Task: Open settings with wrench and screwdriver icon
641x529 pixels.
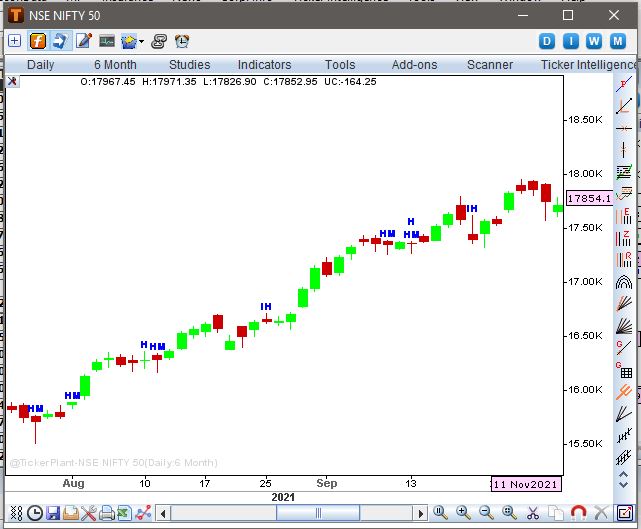Action: tap(88, 513)
